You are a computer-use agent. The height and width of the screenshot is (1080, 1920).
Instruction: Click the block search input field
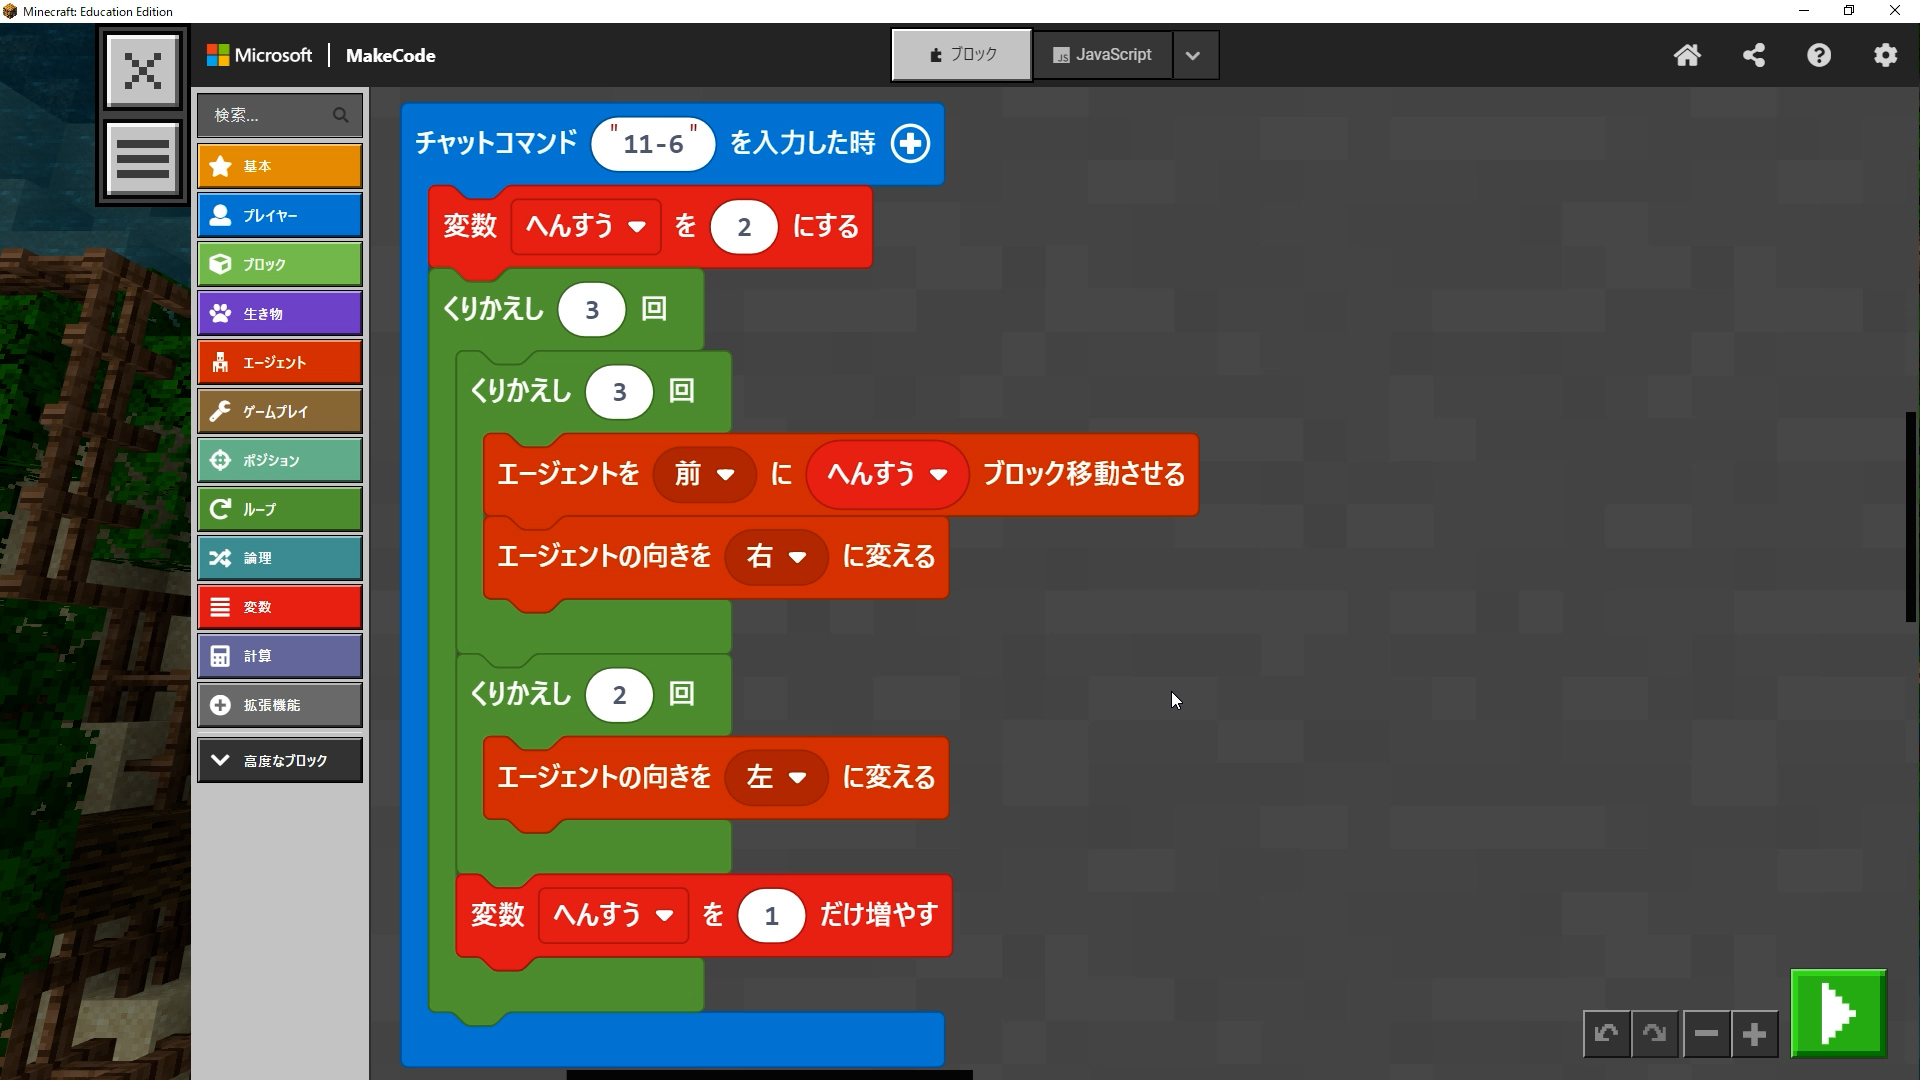(270, 115)
